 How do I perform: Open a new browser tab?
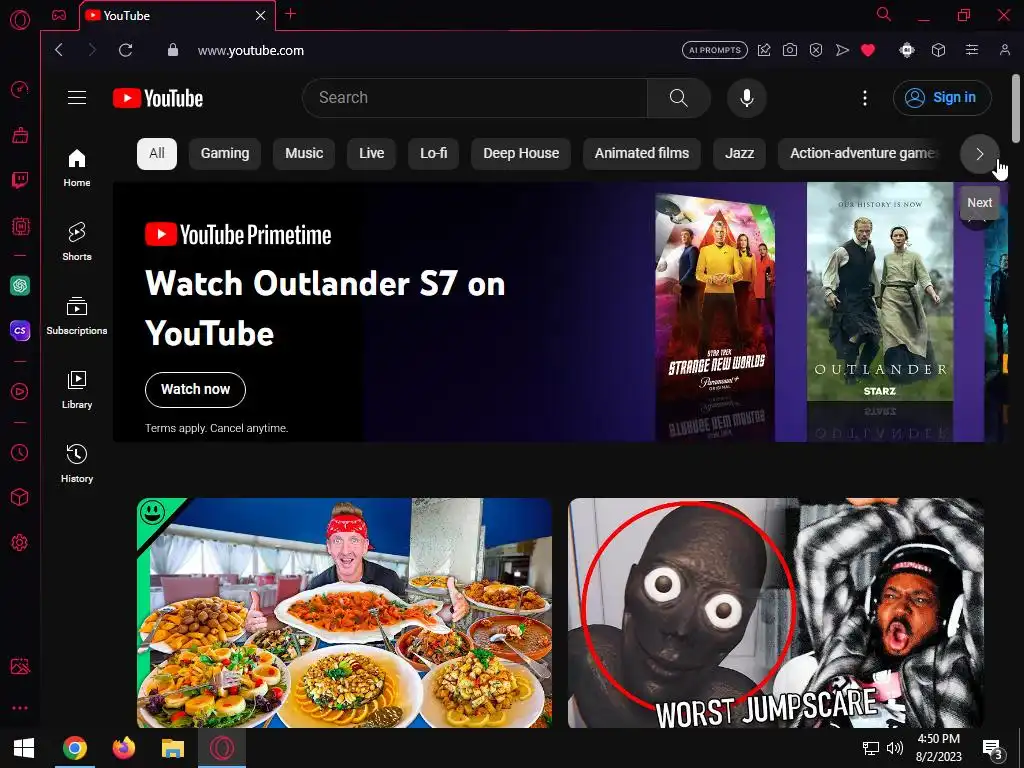coord(291,14)
